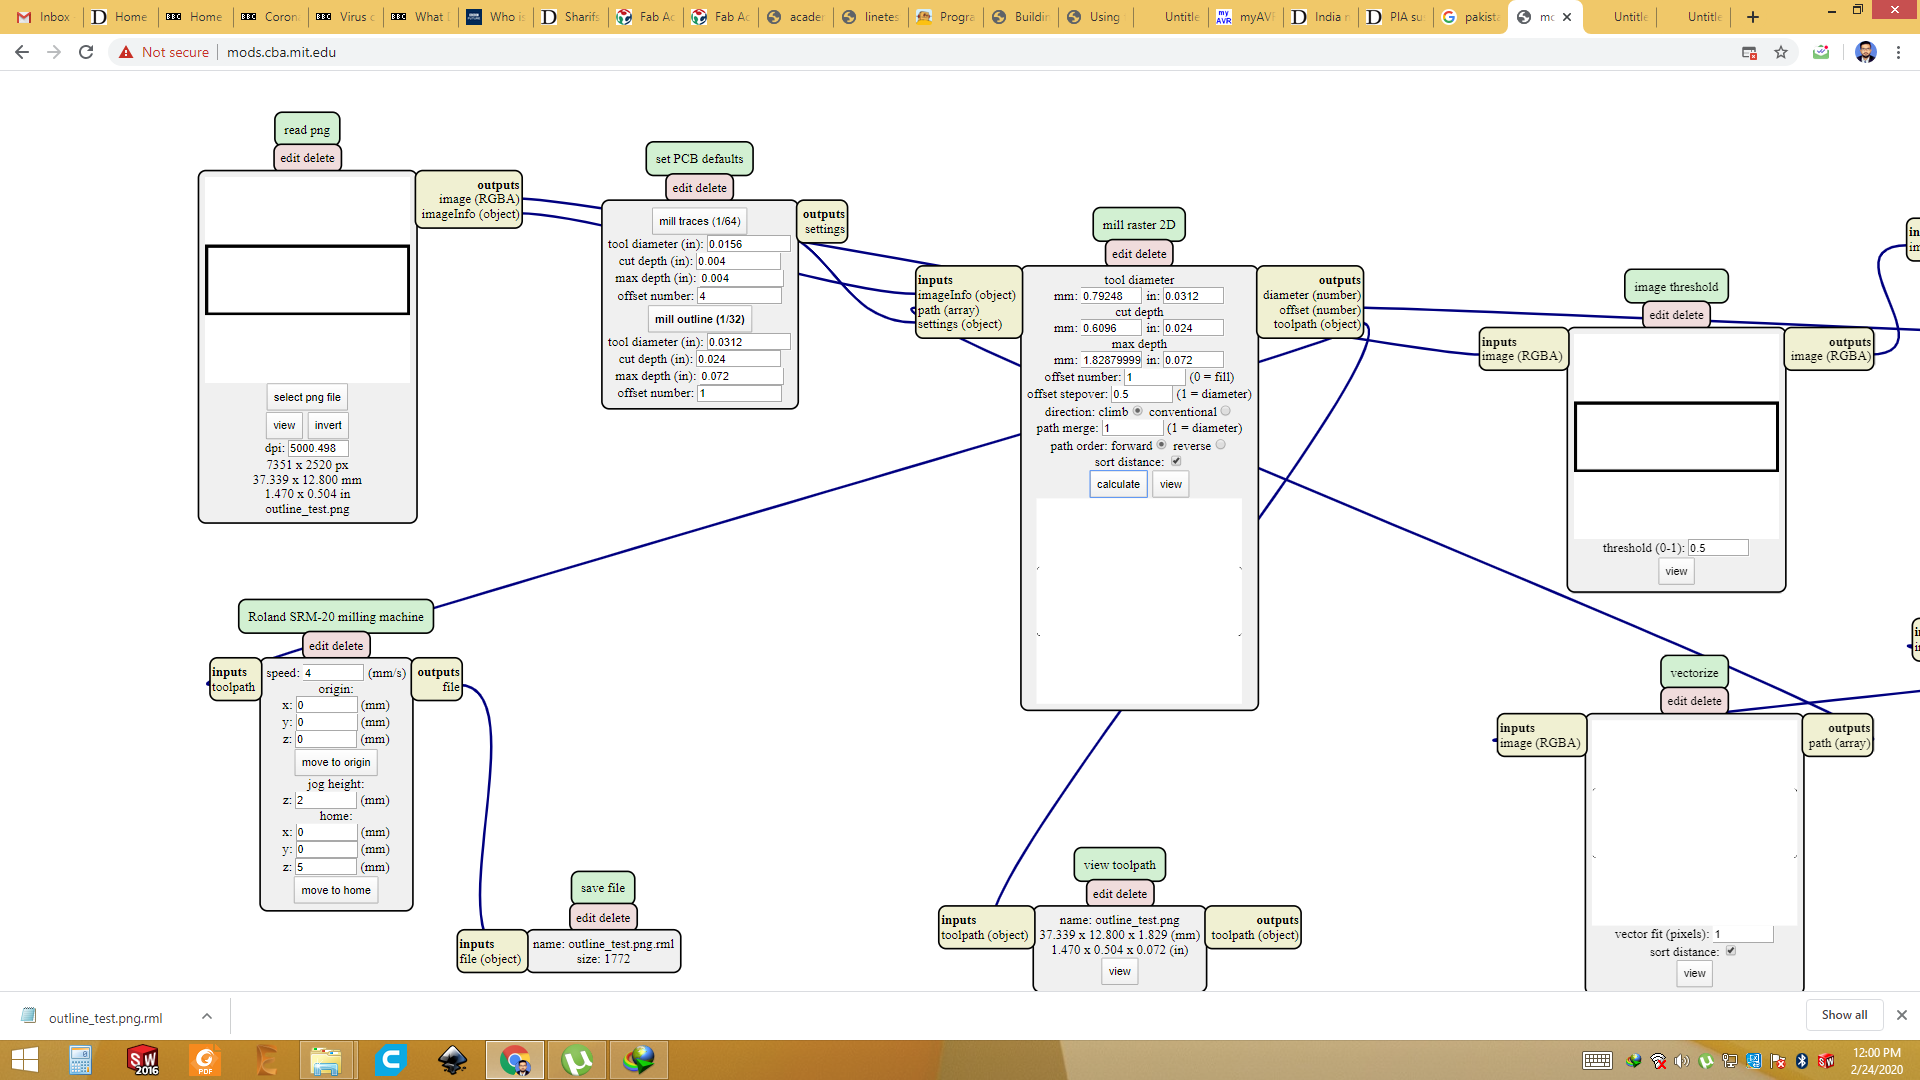Click the save file module title
Viewport: 1920px width, 1080px height.
pyautogui.click(x=603, y=888)
